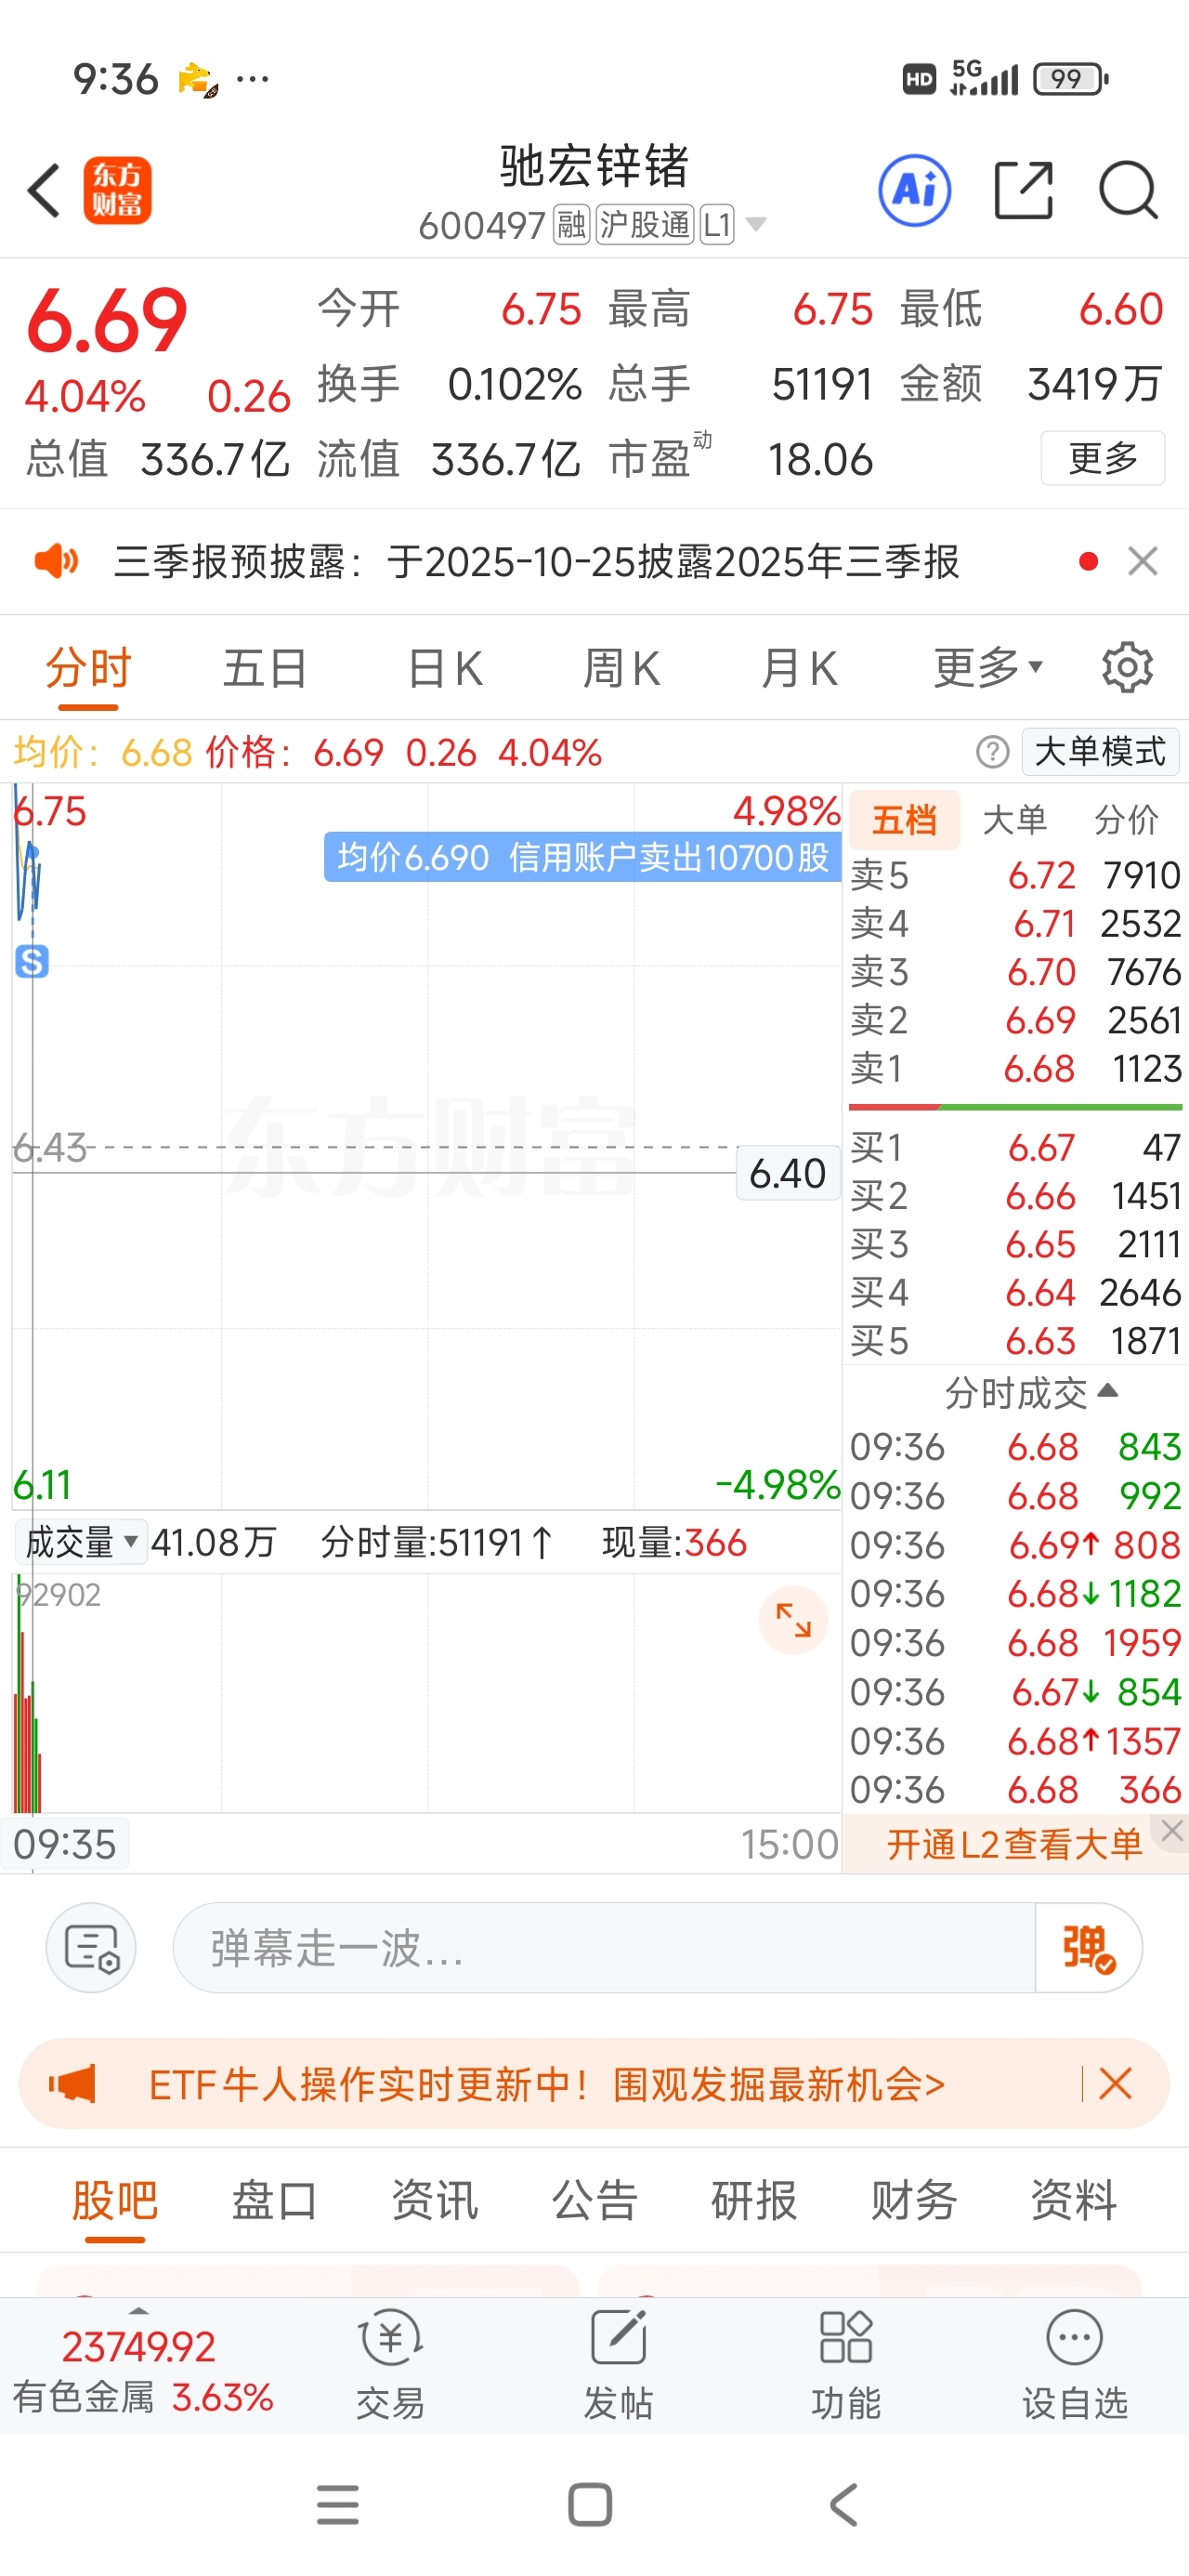Tap the 功能 grid icon
The height and width of the screenshot is (2576, 1189).
[x=846, y=2338]
